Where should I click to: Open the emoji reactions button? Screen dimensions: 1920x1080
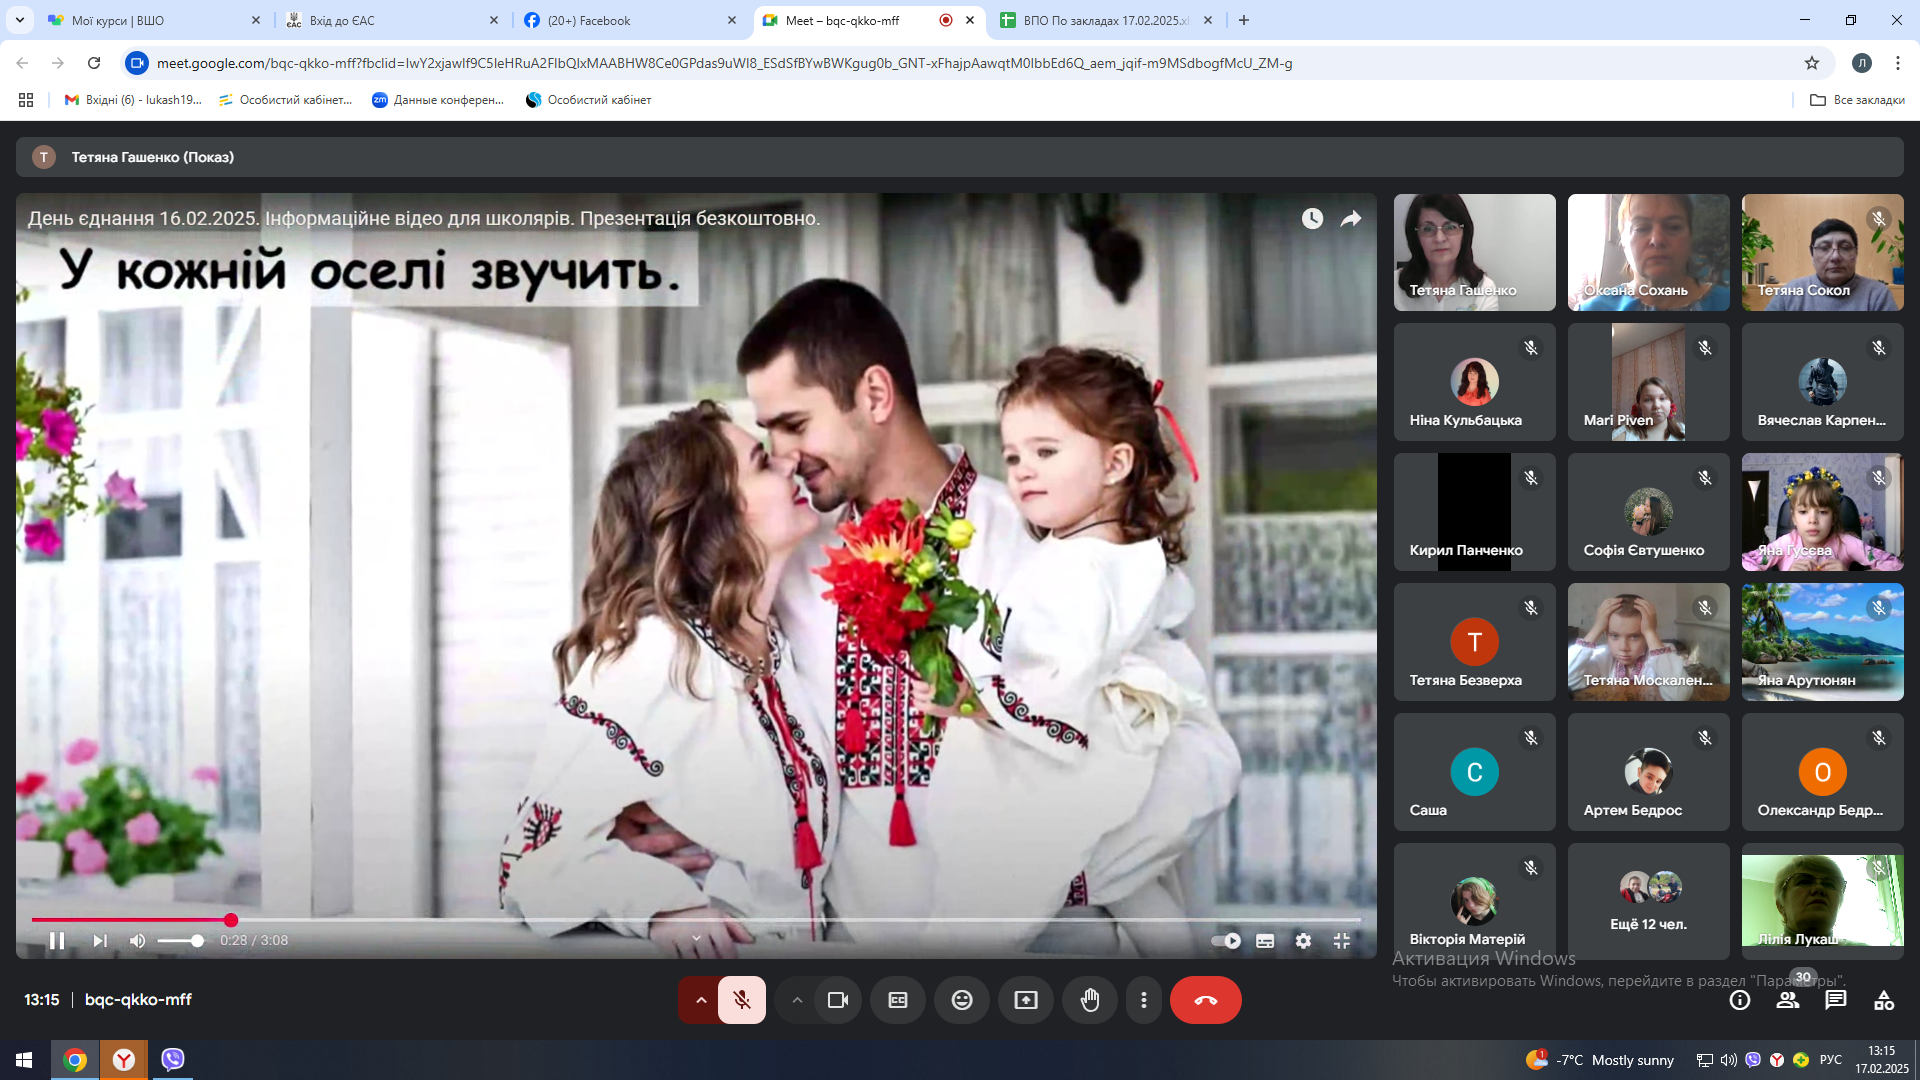pos(962,1000)
